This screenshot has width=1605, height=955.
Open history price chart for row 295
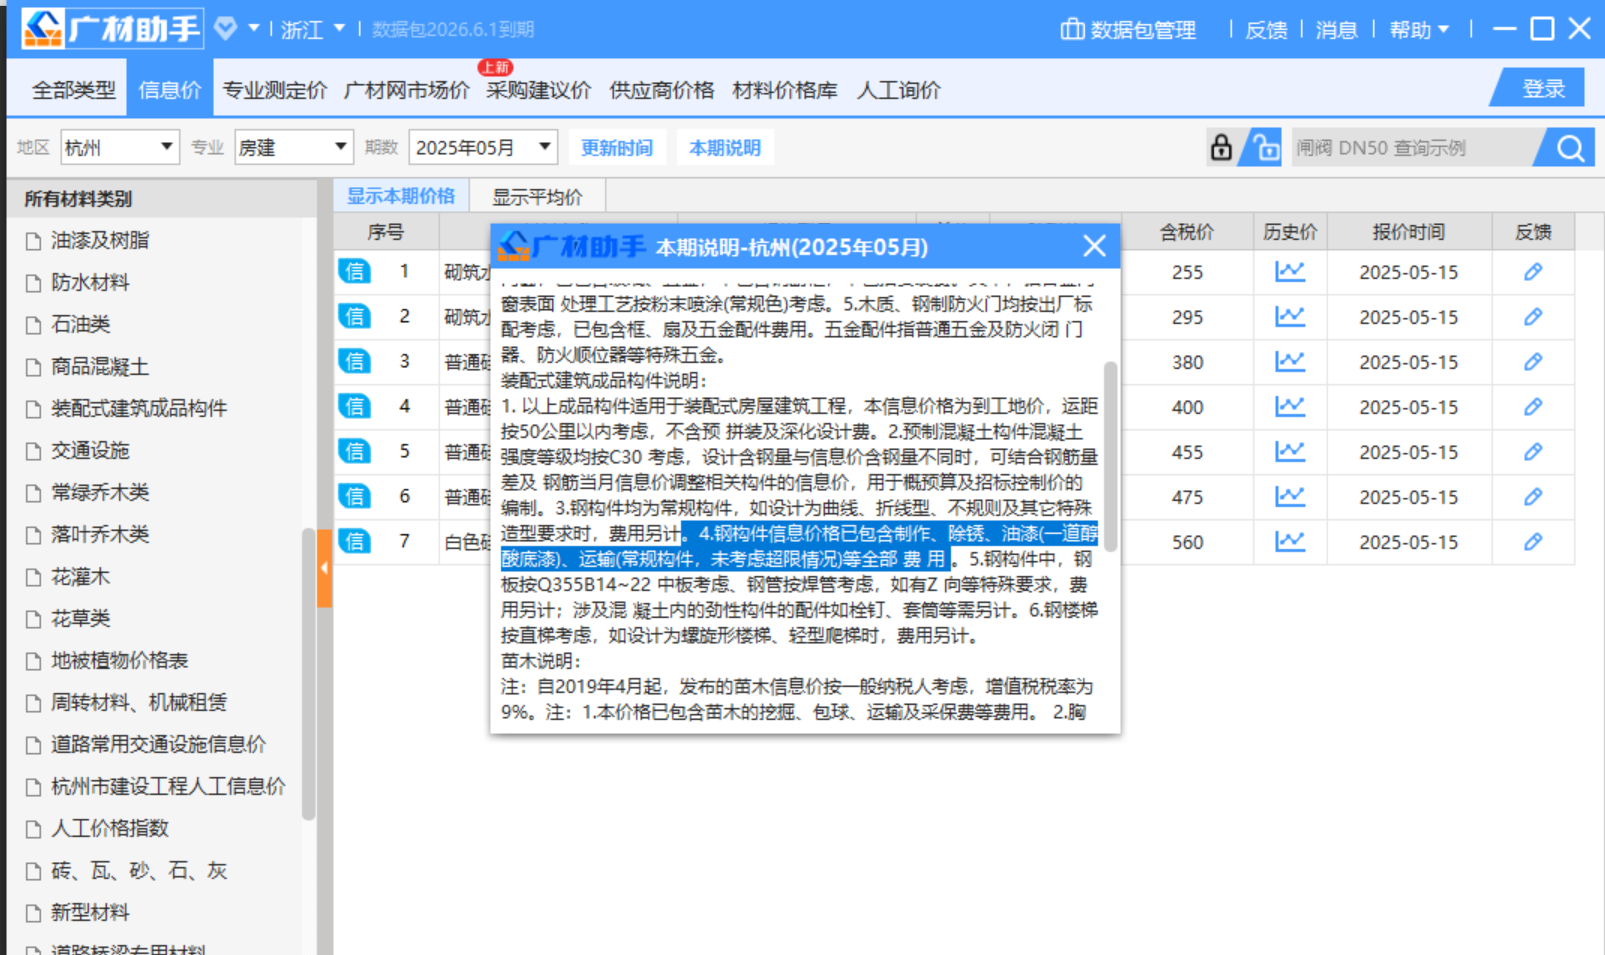click(x=1289, y=316)
